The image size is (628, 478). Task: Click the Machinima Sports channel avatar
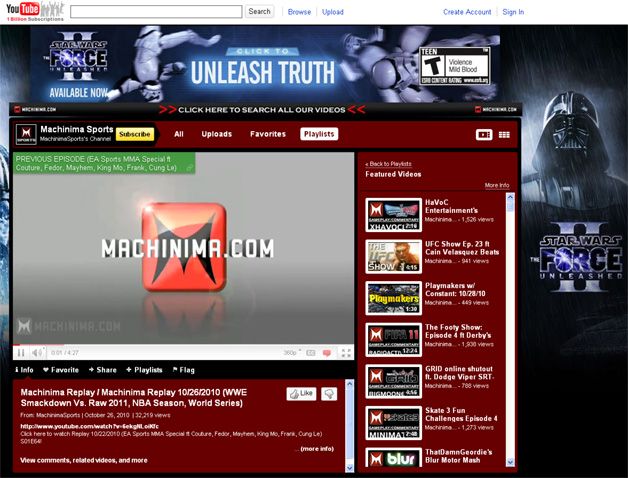point(26,134)
